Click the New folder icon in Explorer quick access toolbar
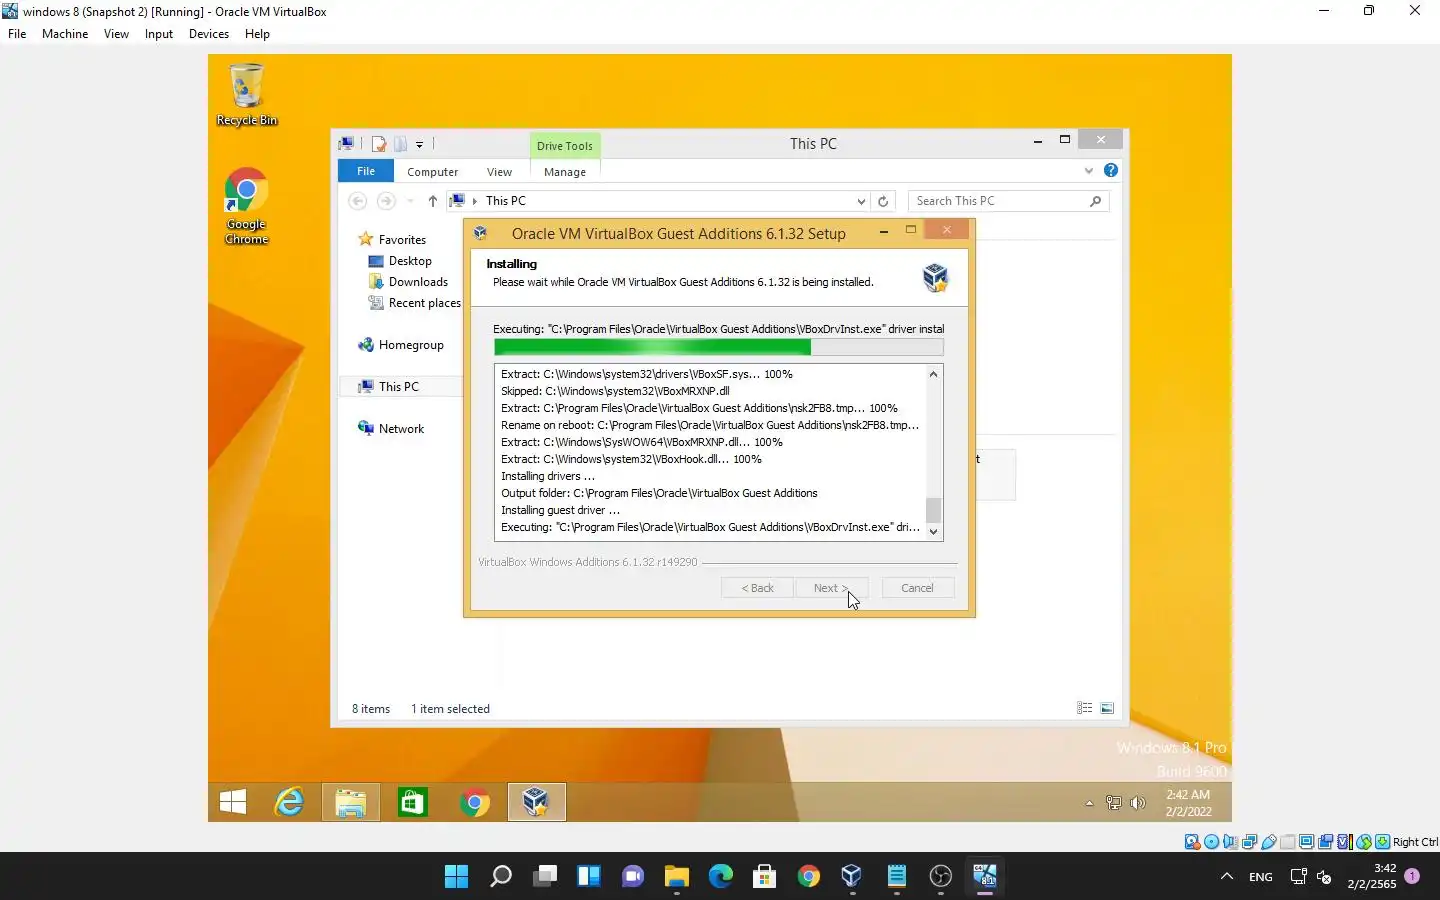The image size is (1440, 900). (x=400, y=144)
